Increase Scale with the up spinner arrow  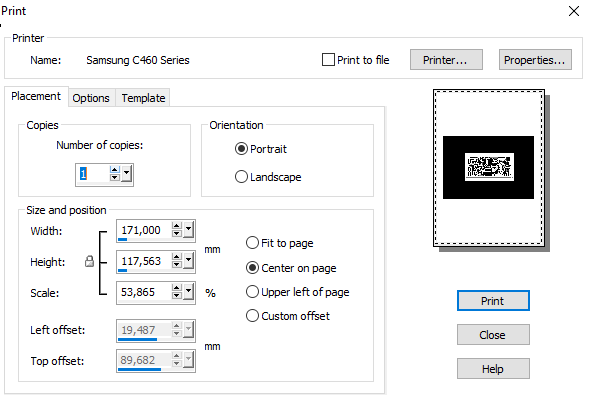[177, 288]
